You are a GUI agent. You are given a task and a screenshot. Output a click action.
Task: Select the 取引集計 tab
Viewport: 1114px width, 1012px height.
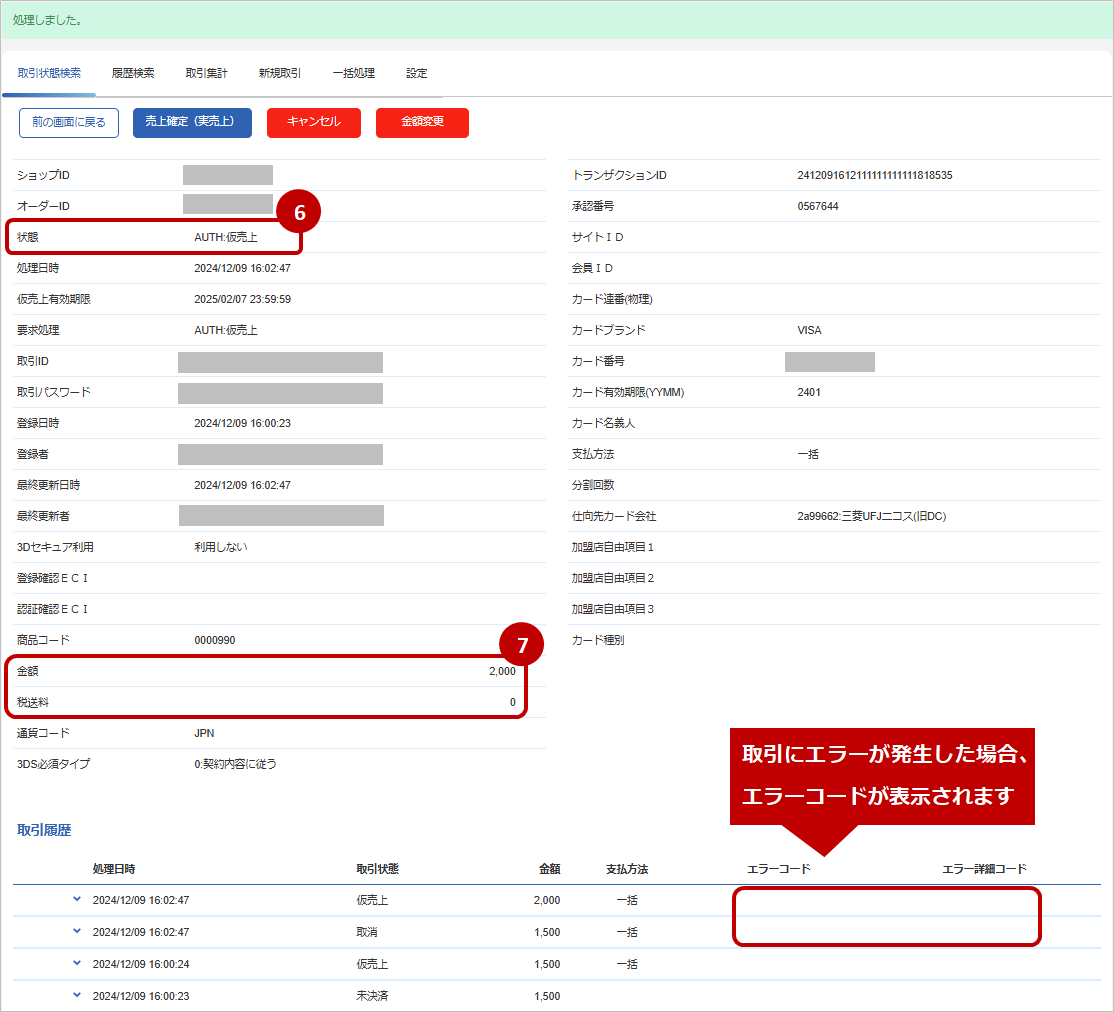206,73
